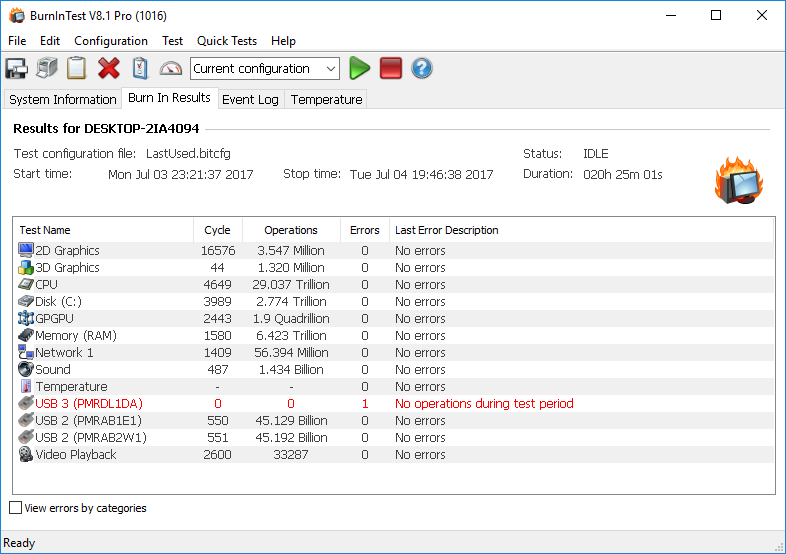
Task: Click the 1.9 Quadrillion operations value
Action: coord(291,318)
